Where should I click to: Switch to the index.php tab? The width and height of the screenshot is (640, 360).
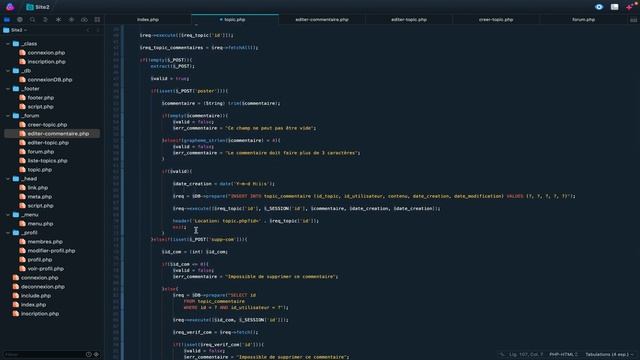click(x=148, y=20)
